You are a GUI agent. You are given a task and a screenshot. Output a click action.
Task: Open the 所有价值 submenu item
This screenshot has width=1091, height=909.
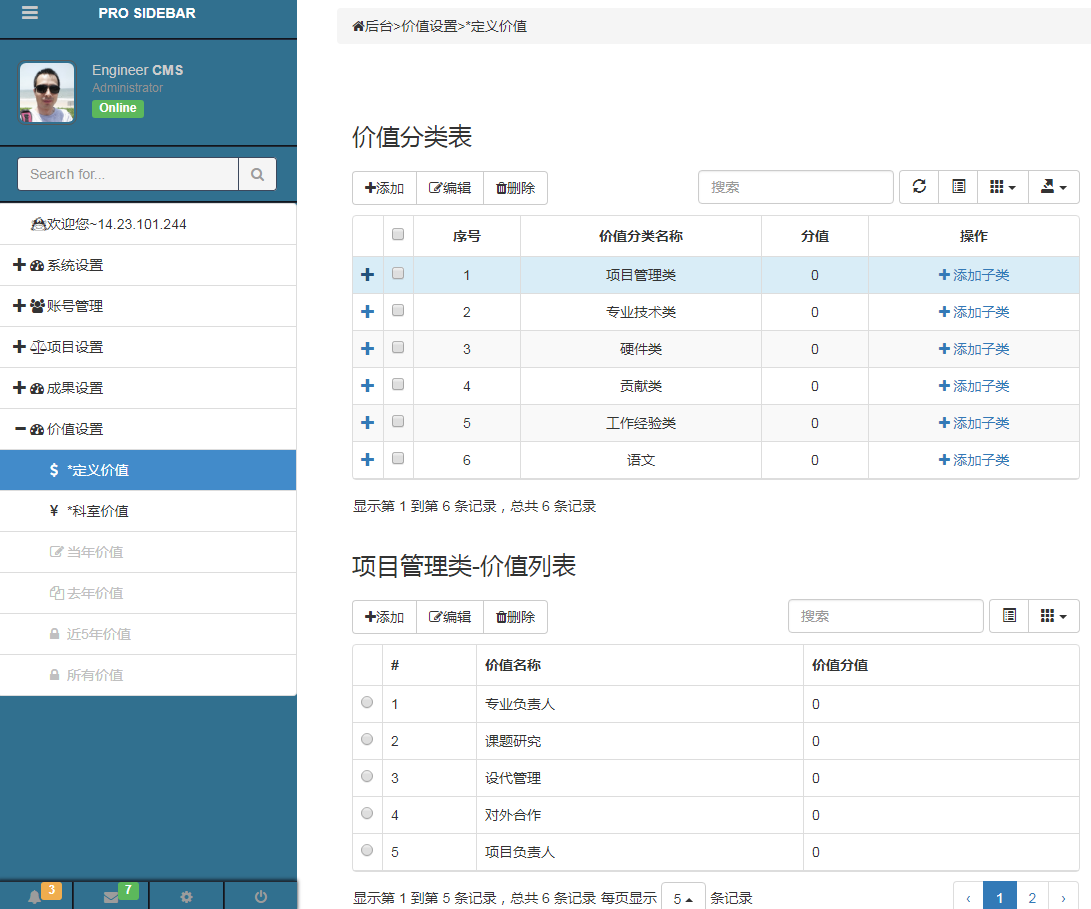(148, 675)
